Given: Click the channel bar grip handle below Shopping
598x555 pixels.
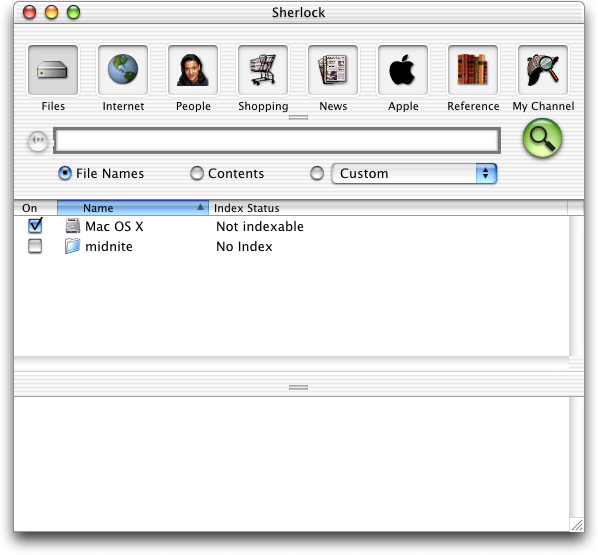Looking at the screenshot, I should [298, 117].
